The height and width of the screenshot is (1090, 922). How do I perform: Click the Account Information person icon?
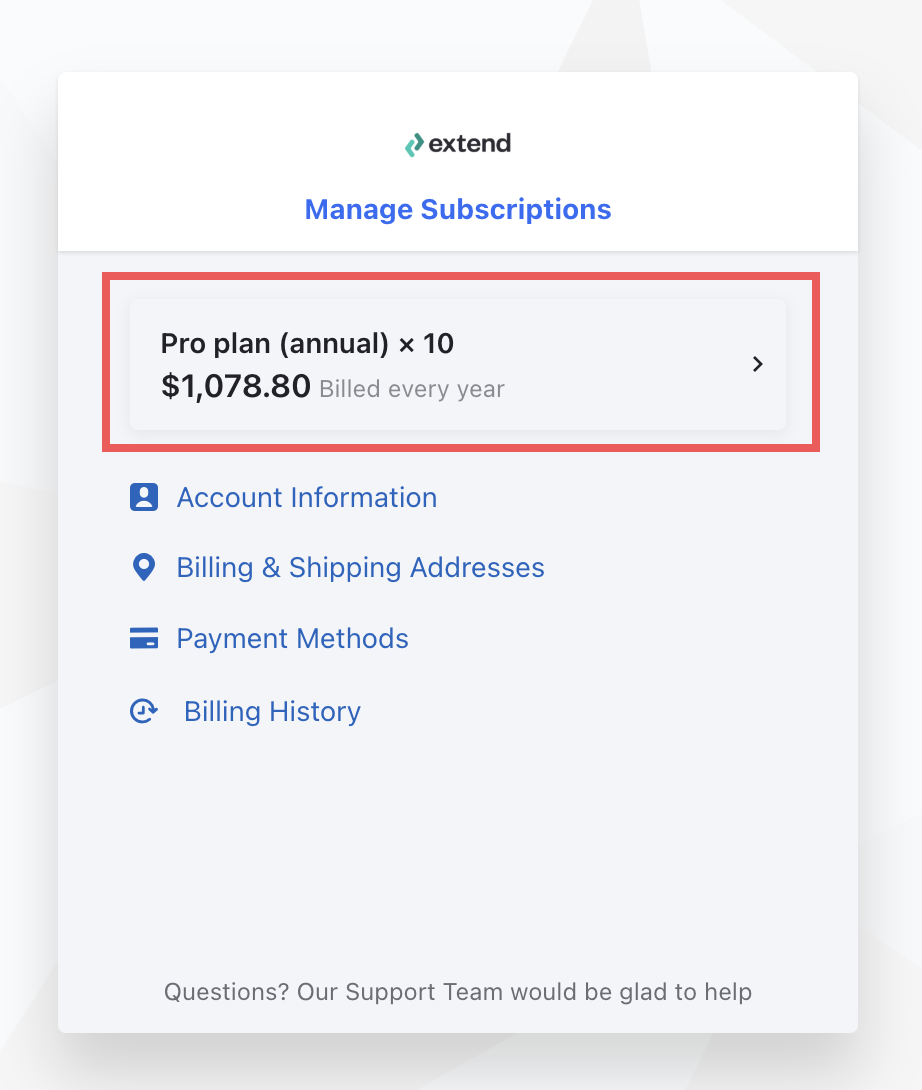tap(144, 497)
